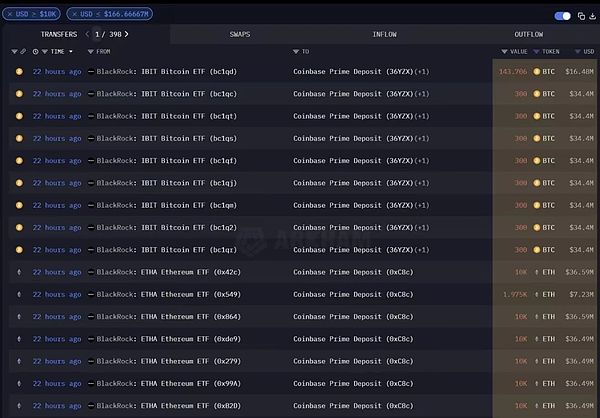This screenshot has height=418, width=600.
Task: Open the TOKEN column filter dropdown
Action: click(536, 51)
